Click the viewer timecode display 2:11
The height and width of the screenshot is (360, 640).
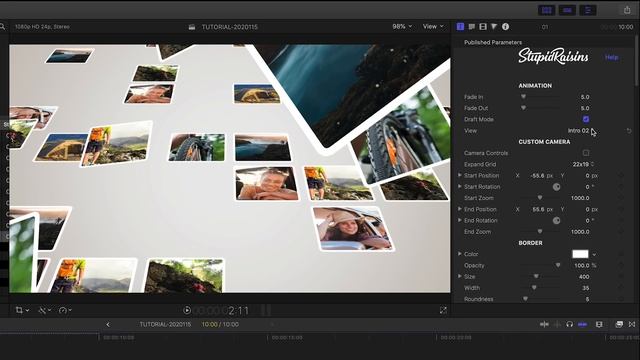[x=239, y=311]
